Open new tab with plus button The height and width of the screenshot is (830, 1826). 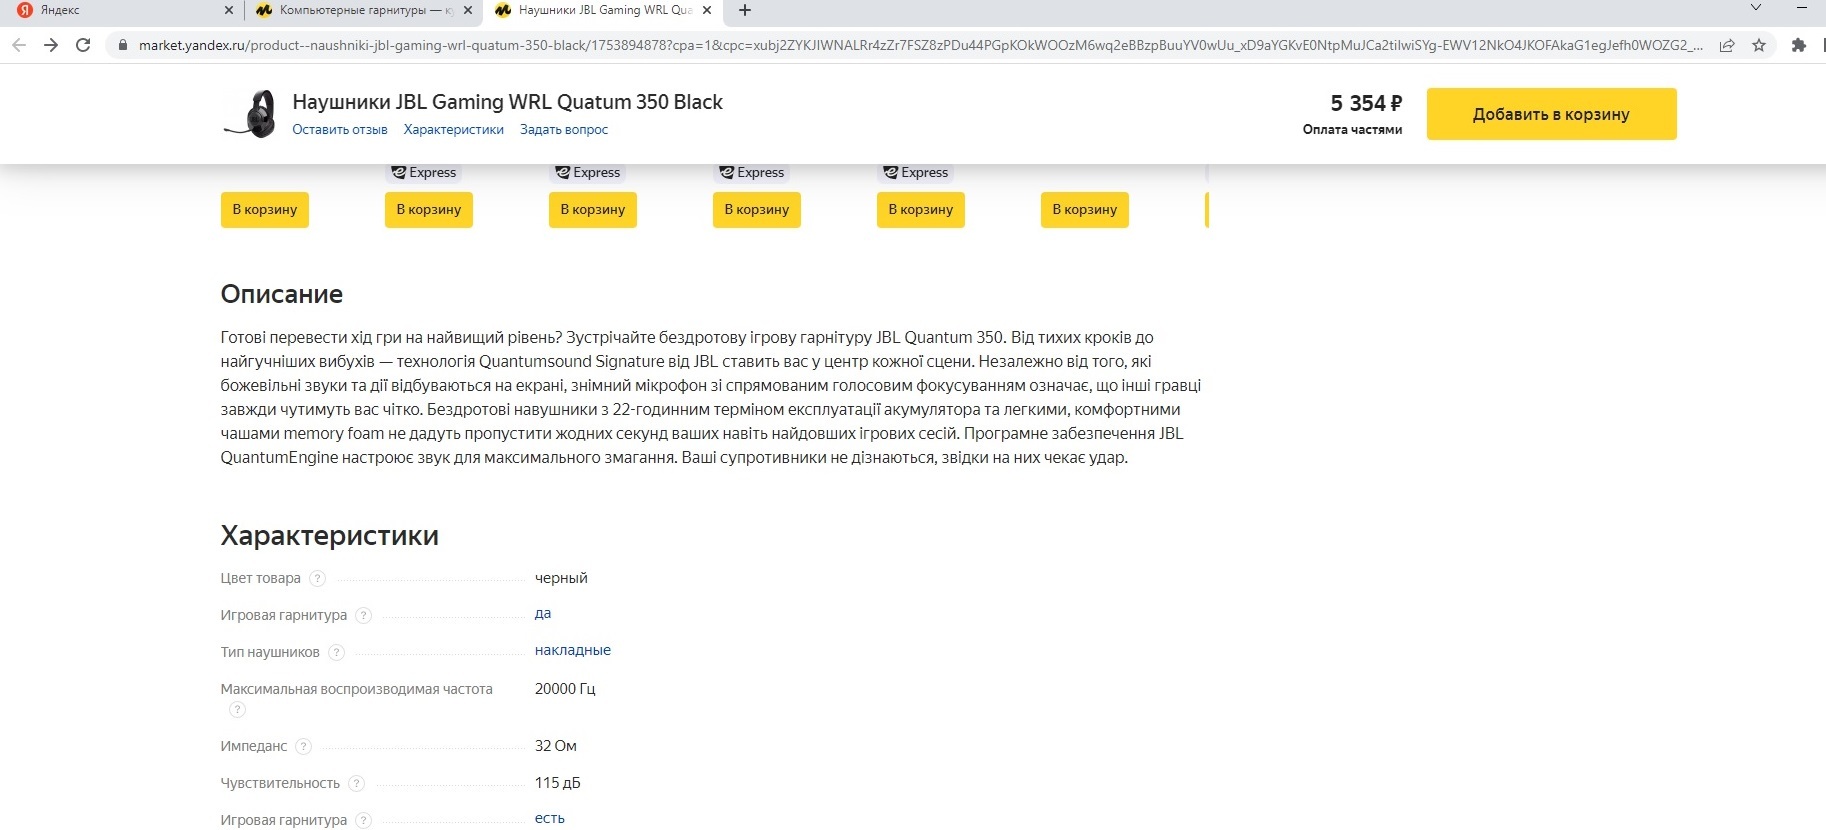(x=744, y=10)
